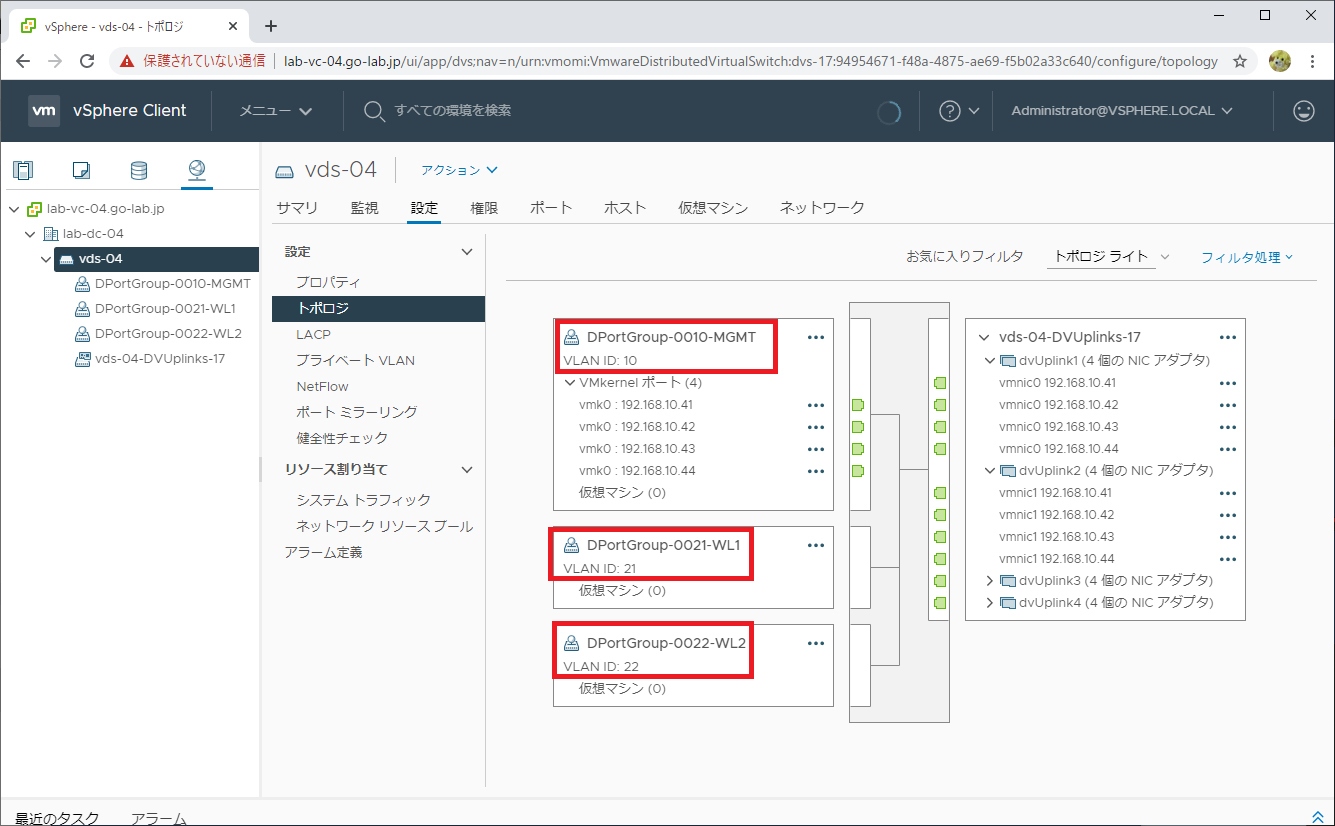
Task: Switch to the サマリ tab
Action: pyautogui.click(x=297, y=208)
